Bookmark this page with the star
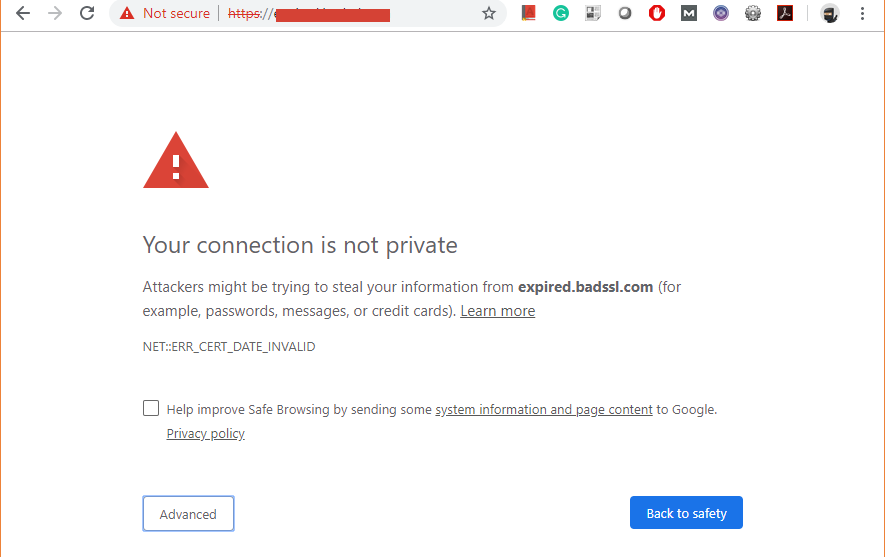 point(489,14)
